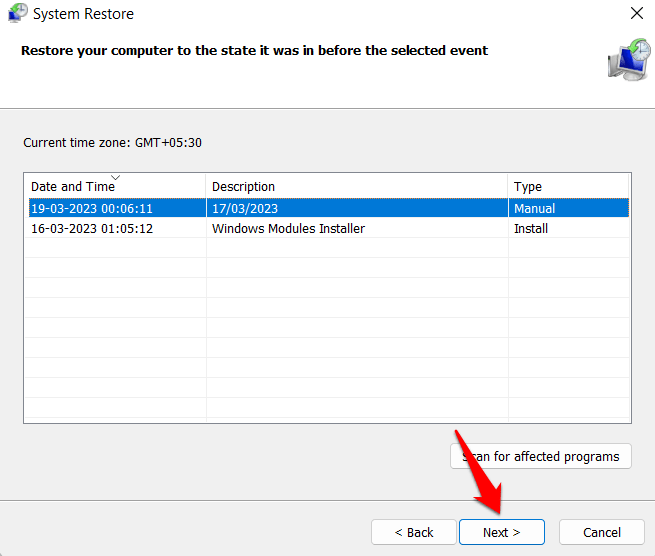This screenshot has width=655, height=556.
Task: Sort restore points by Type column
Action: coord(527,187)
